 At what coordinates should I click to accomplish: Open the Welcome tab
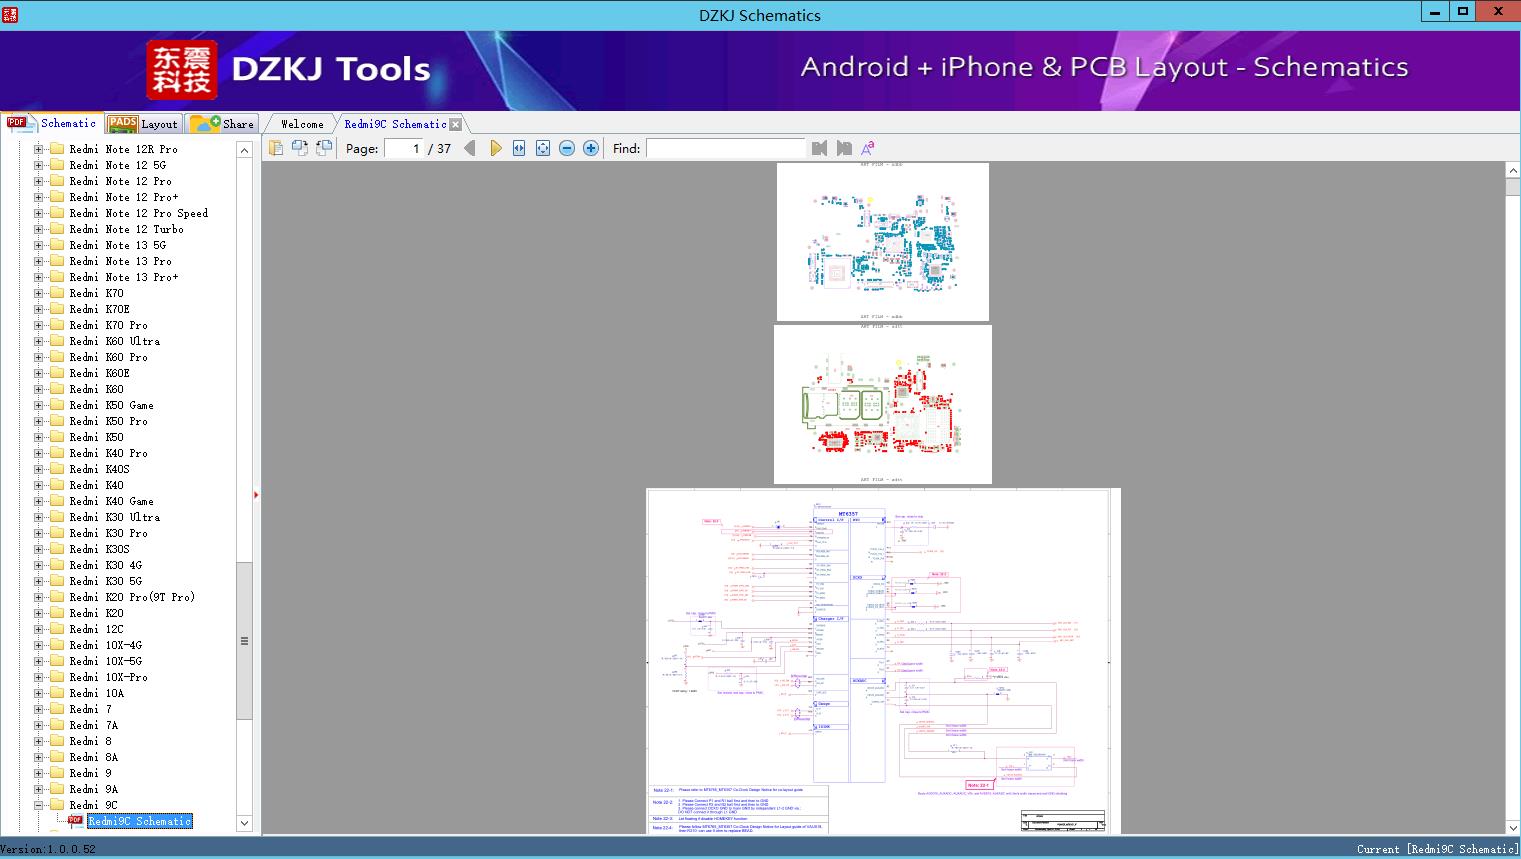[x=302, y=124]
